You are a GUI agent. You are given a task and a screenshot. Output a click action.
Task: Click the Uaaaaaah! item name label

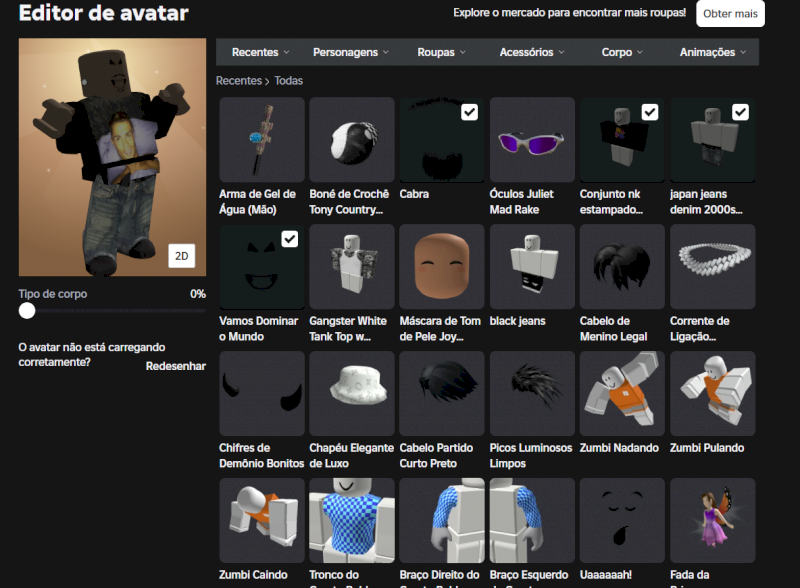point(606,575)
